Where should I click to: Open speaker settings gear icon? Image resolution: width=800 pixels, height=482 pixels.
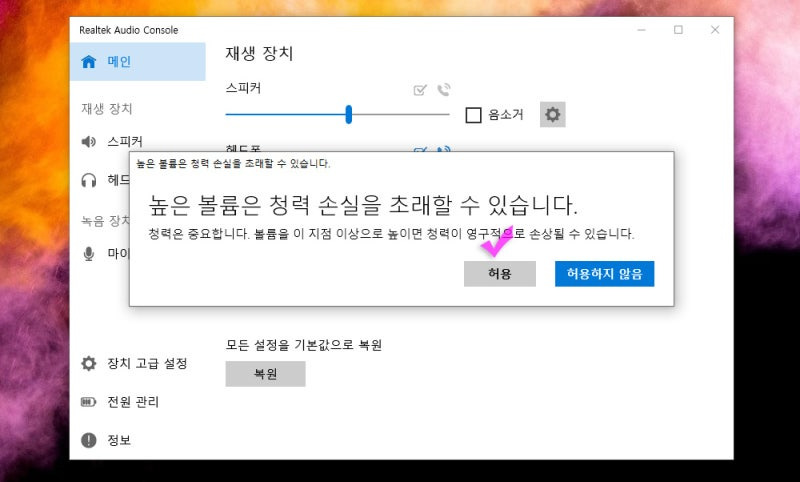click(x=553, y=114)
